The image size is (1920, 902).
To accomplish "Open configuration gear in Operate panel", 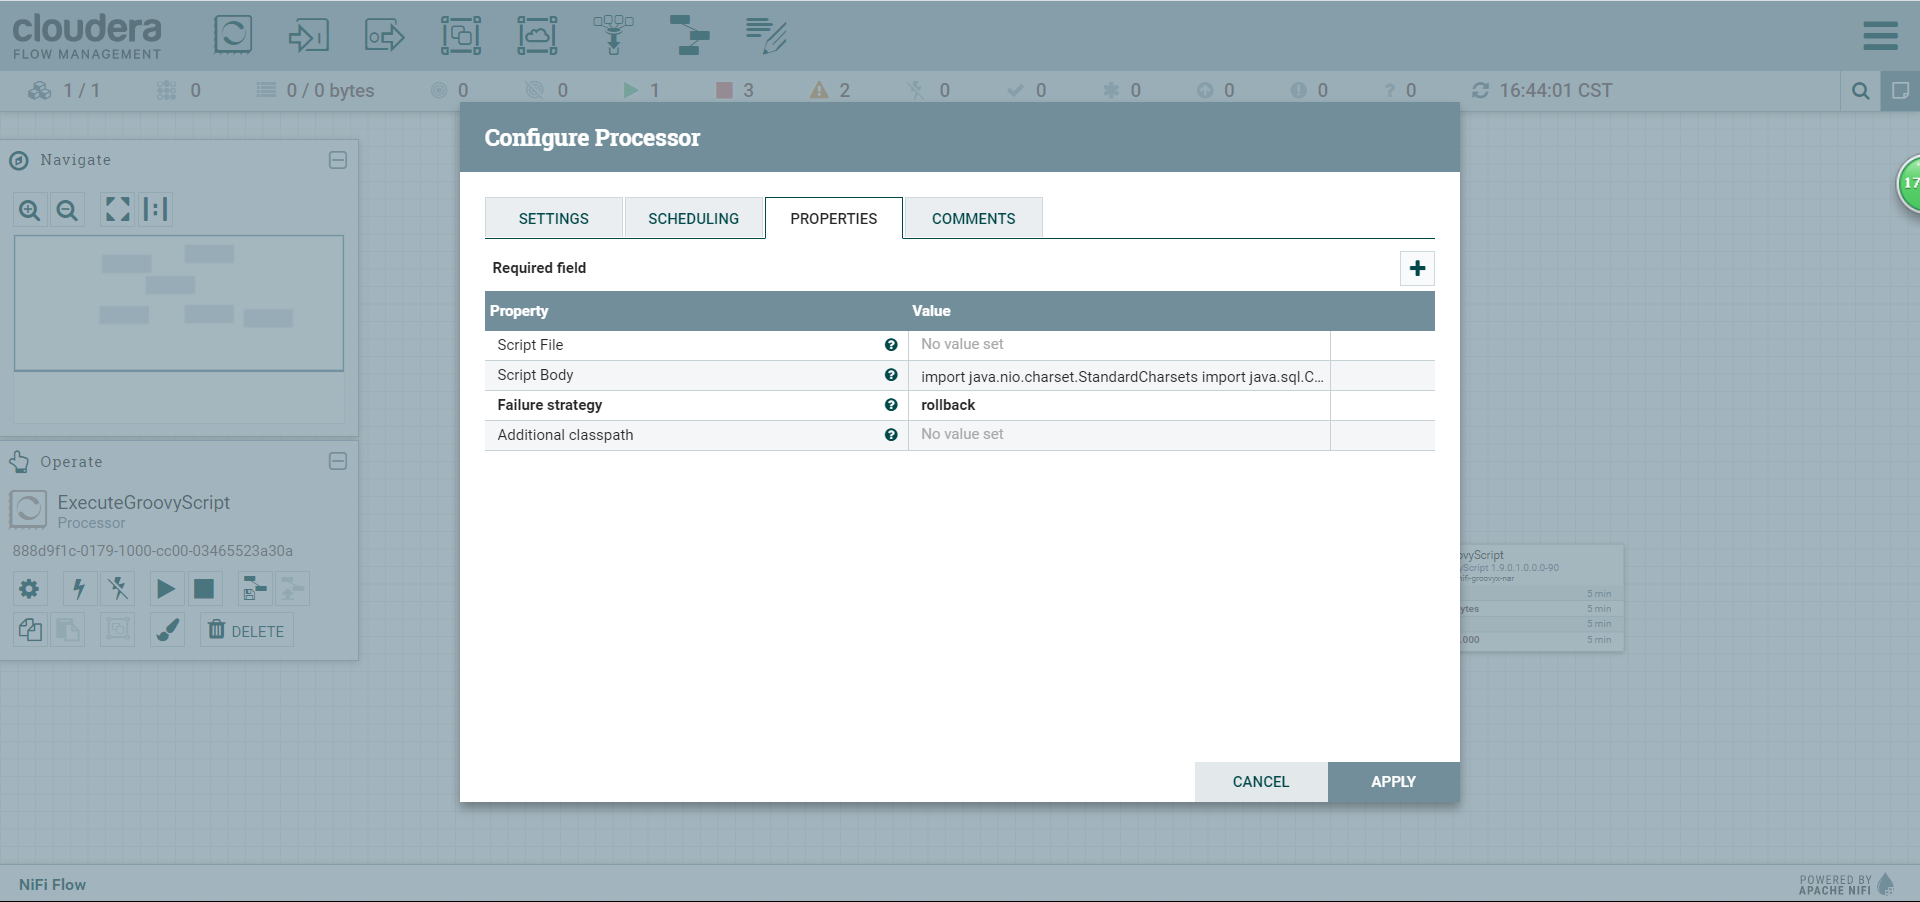I will click(x=29, y=588).
